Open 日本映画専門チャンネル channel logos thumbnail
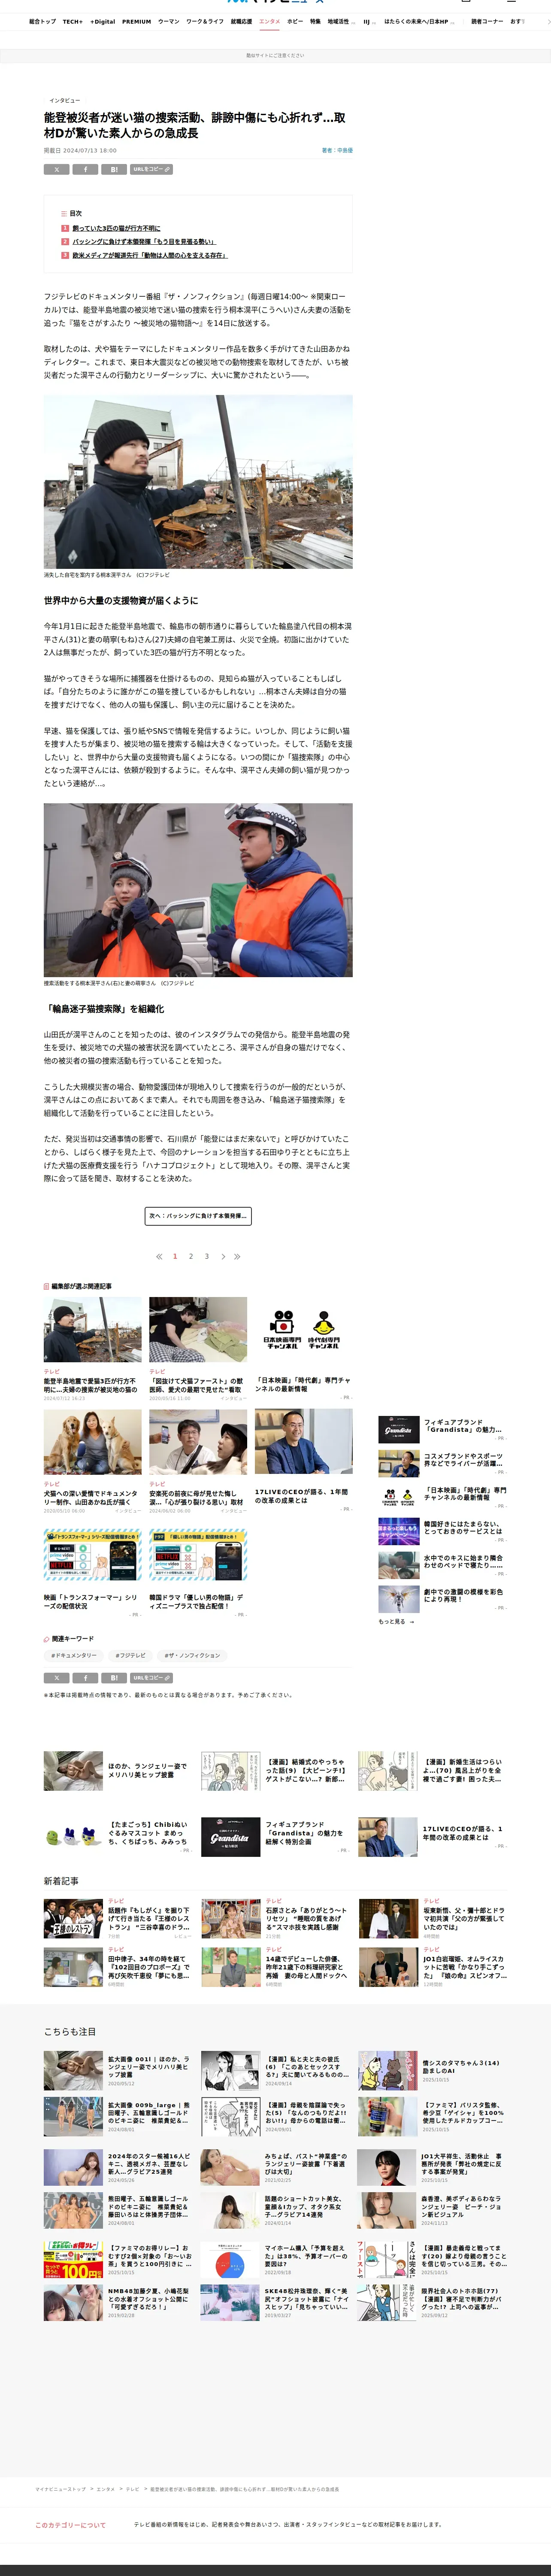Screen dimensions: 551x2576 coord(303,1330)
